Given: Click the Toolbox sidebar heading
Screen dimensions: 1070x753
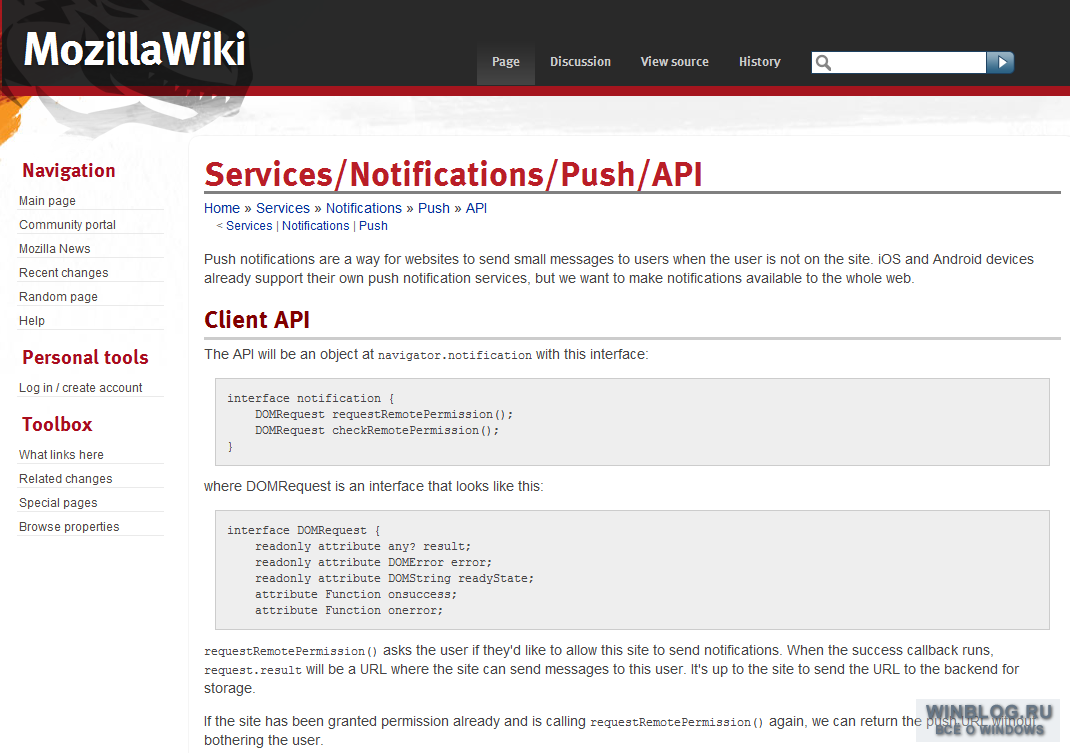Looking at the screenshot, I should tap(57, 424).
